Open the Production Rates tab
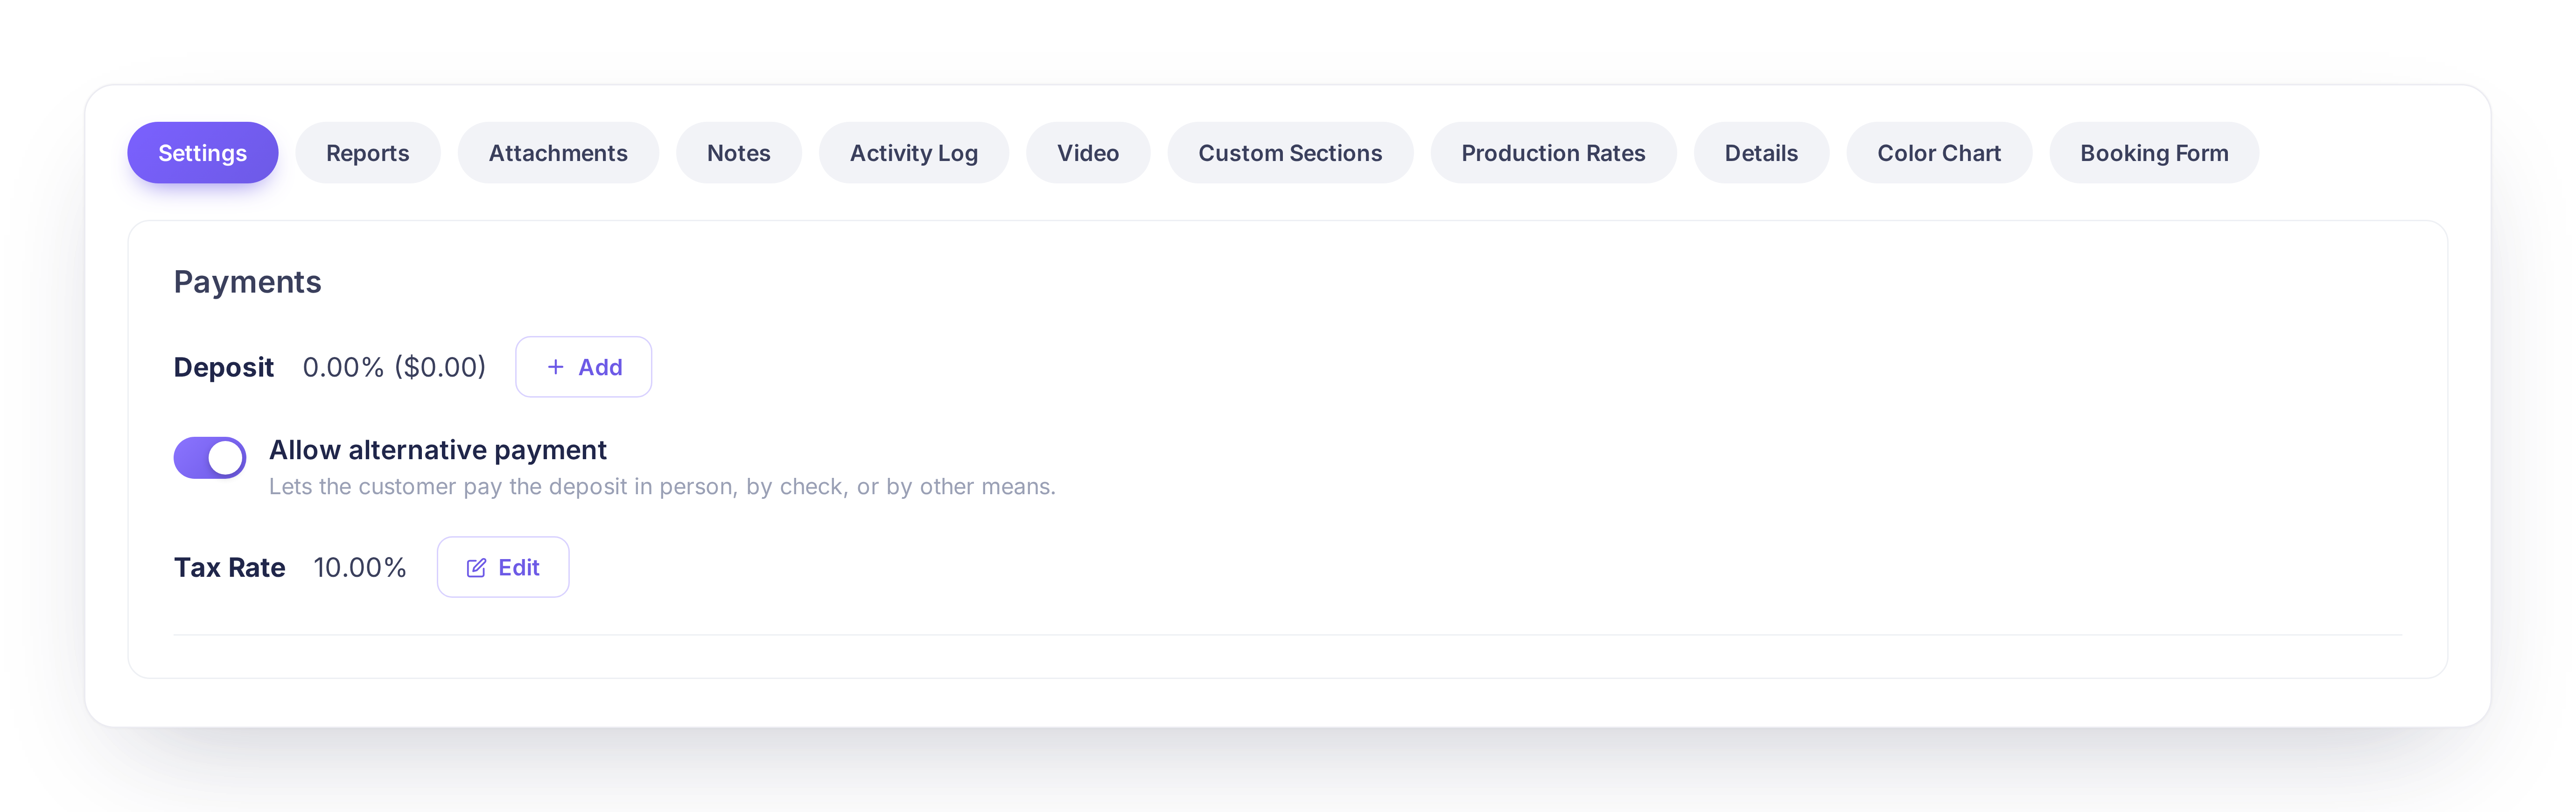 [1553, 153]
